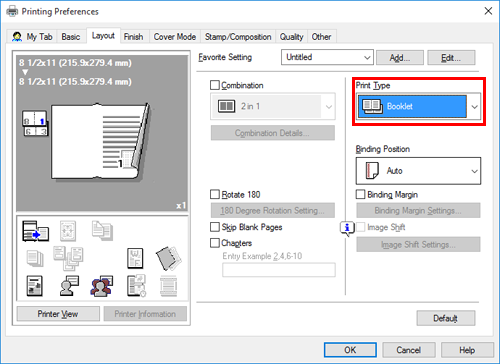This screenshot has width=500, height=364.
Task: Open the Stamp/Composition tab
Action: pyautogui.click(x=238, y=37)
